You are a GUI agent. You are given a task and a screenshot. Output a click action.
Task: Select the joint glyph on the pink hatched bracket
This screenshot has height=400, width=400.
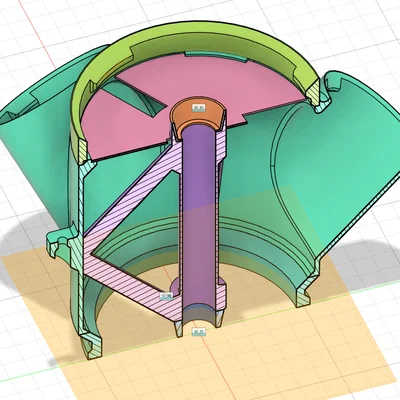click(167, 296)
